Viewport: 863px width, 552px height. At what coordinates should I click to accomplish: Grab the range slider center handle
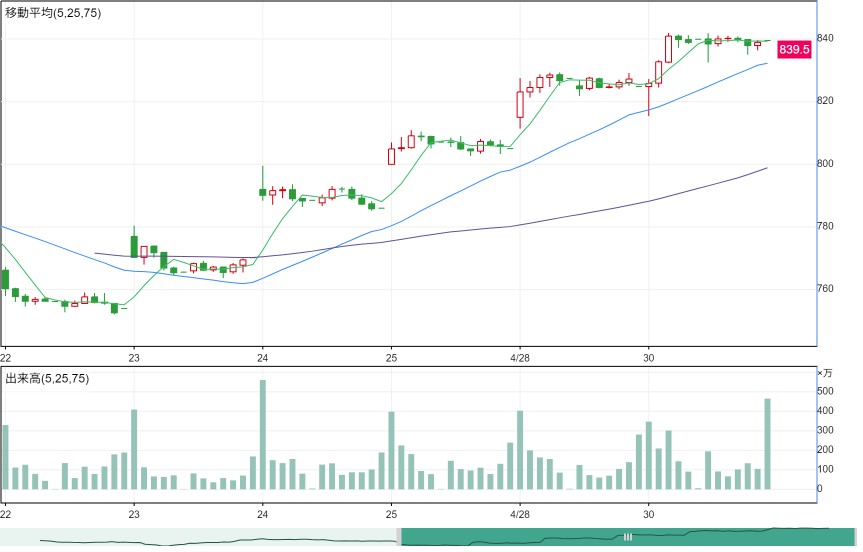(627, 537)
